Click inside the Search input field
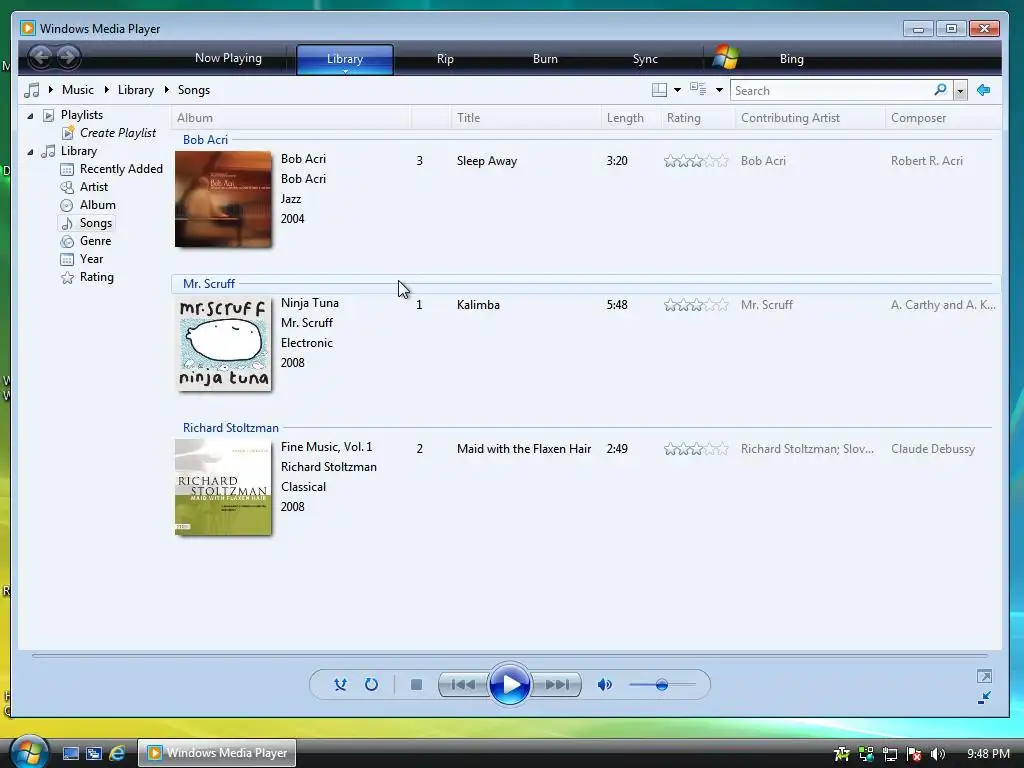This screenshot has width=1024, height=768. pyautogui.click(x=831, y=91)
